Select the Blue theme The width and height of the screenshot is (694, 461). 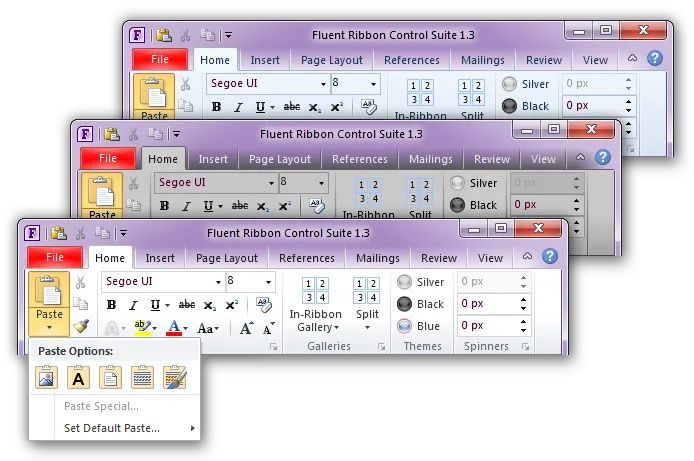point(419,326)
